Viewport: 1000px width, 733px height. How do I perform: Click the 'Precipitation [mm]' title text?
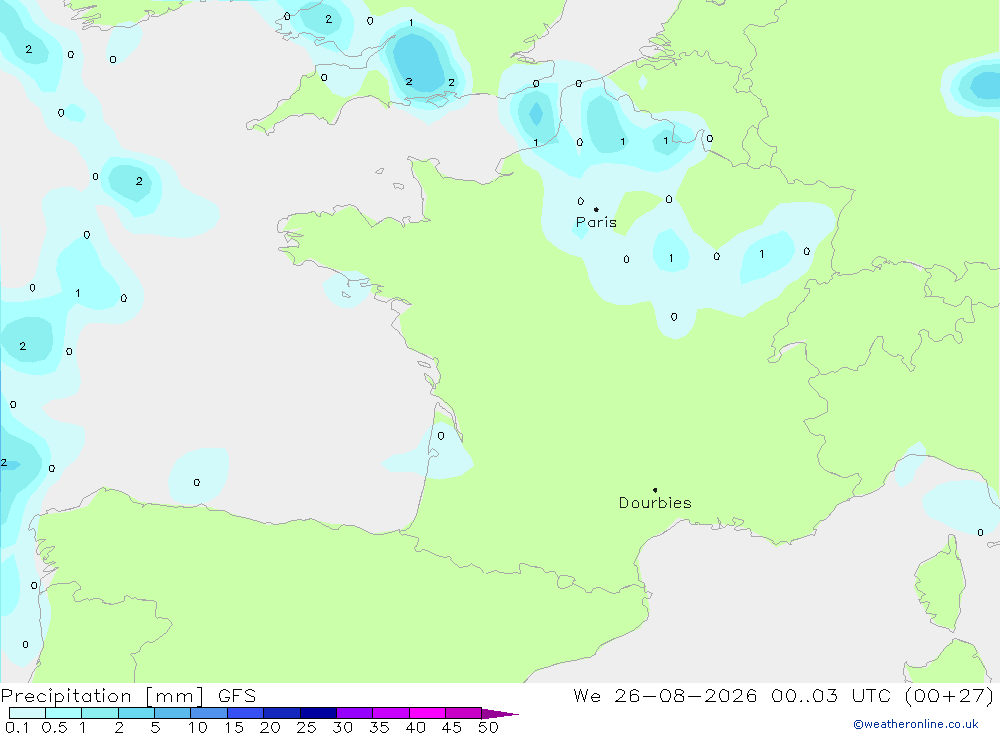coord(102,696)
